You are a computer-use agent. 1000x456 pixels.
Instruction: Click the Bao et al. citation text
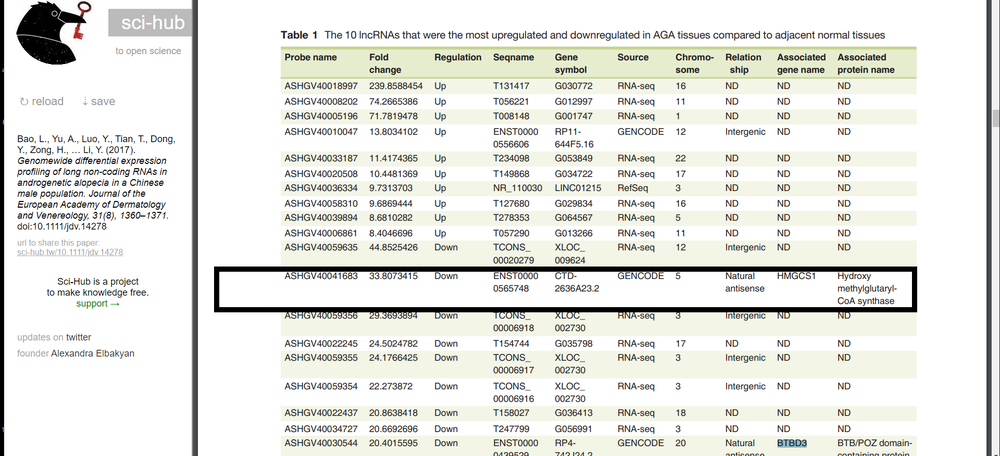(94, 180)
